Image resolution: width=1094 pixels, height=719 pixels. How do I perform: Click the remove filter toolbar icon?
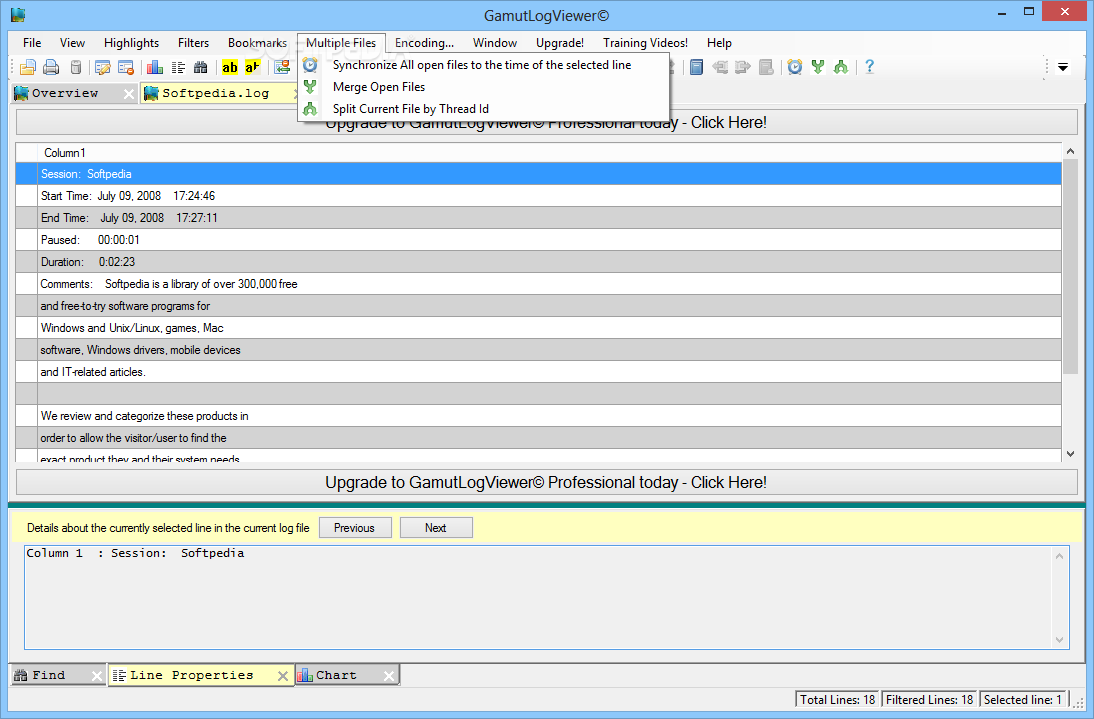click(126, 67)
